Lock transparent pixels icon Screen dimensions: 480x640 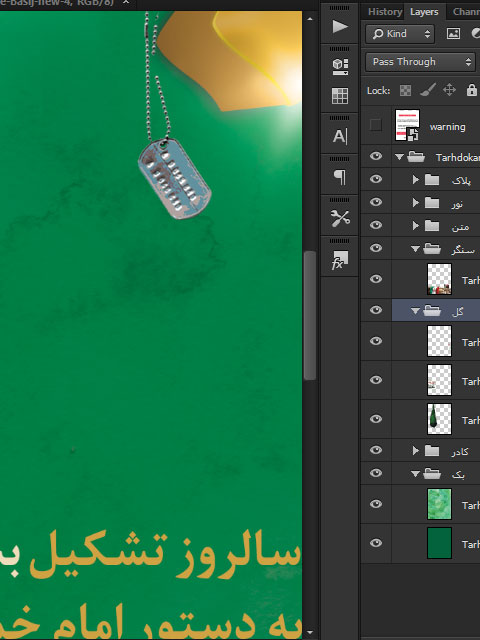click(x=405, y=90)
